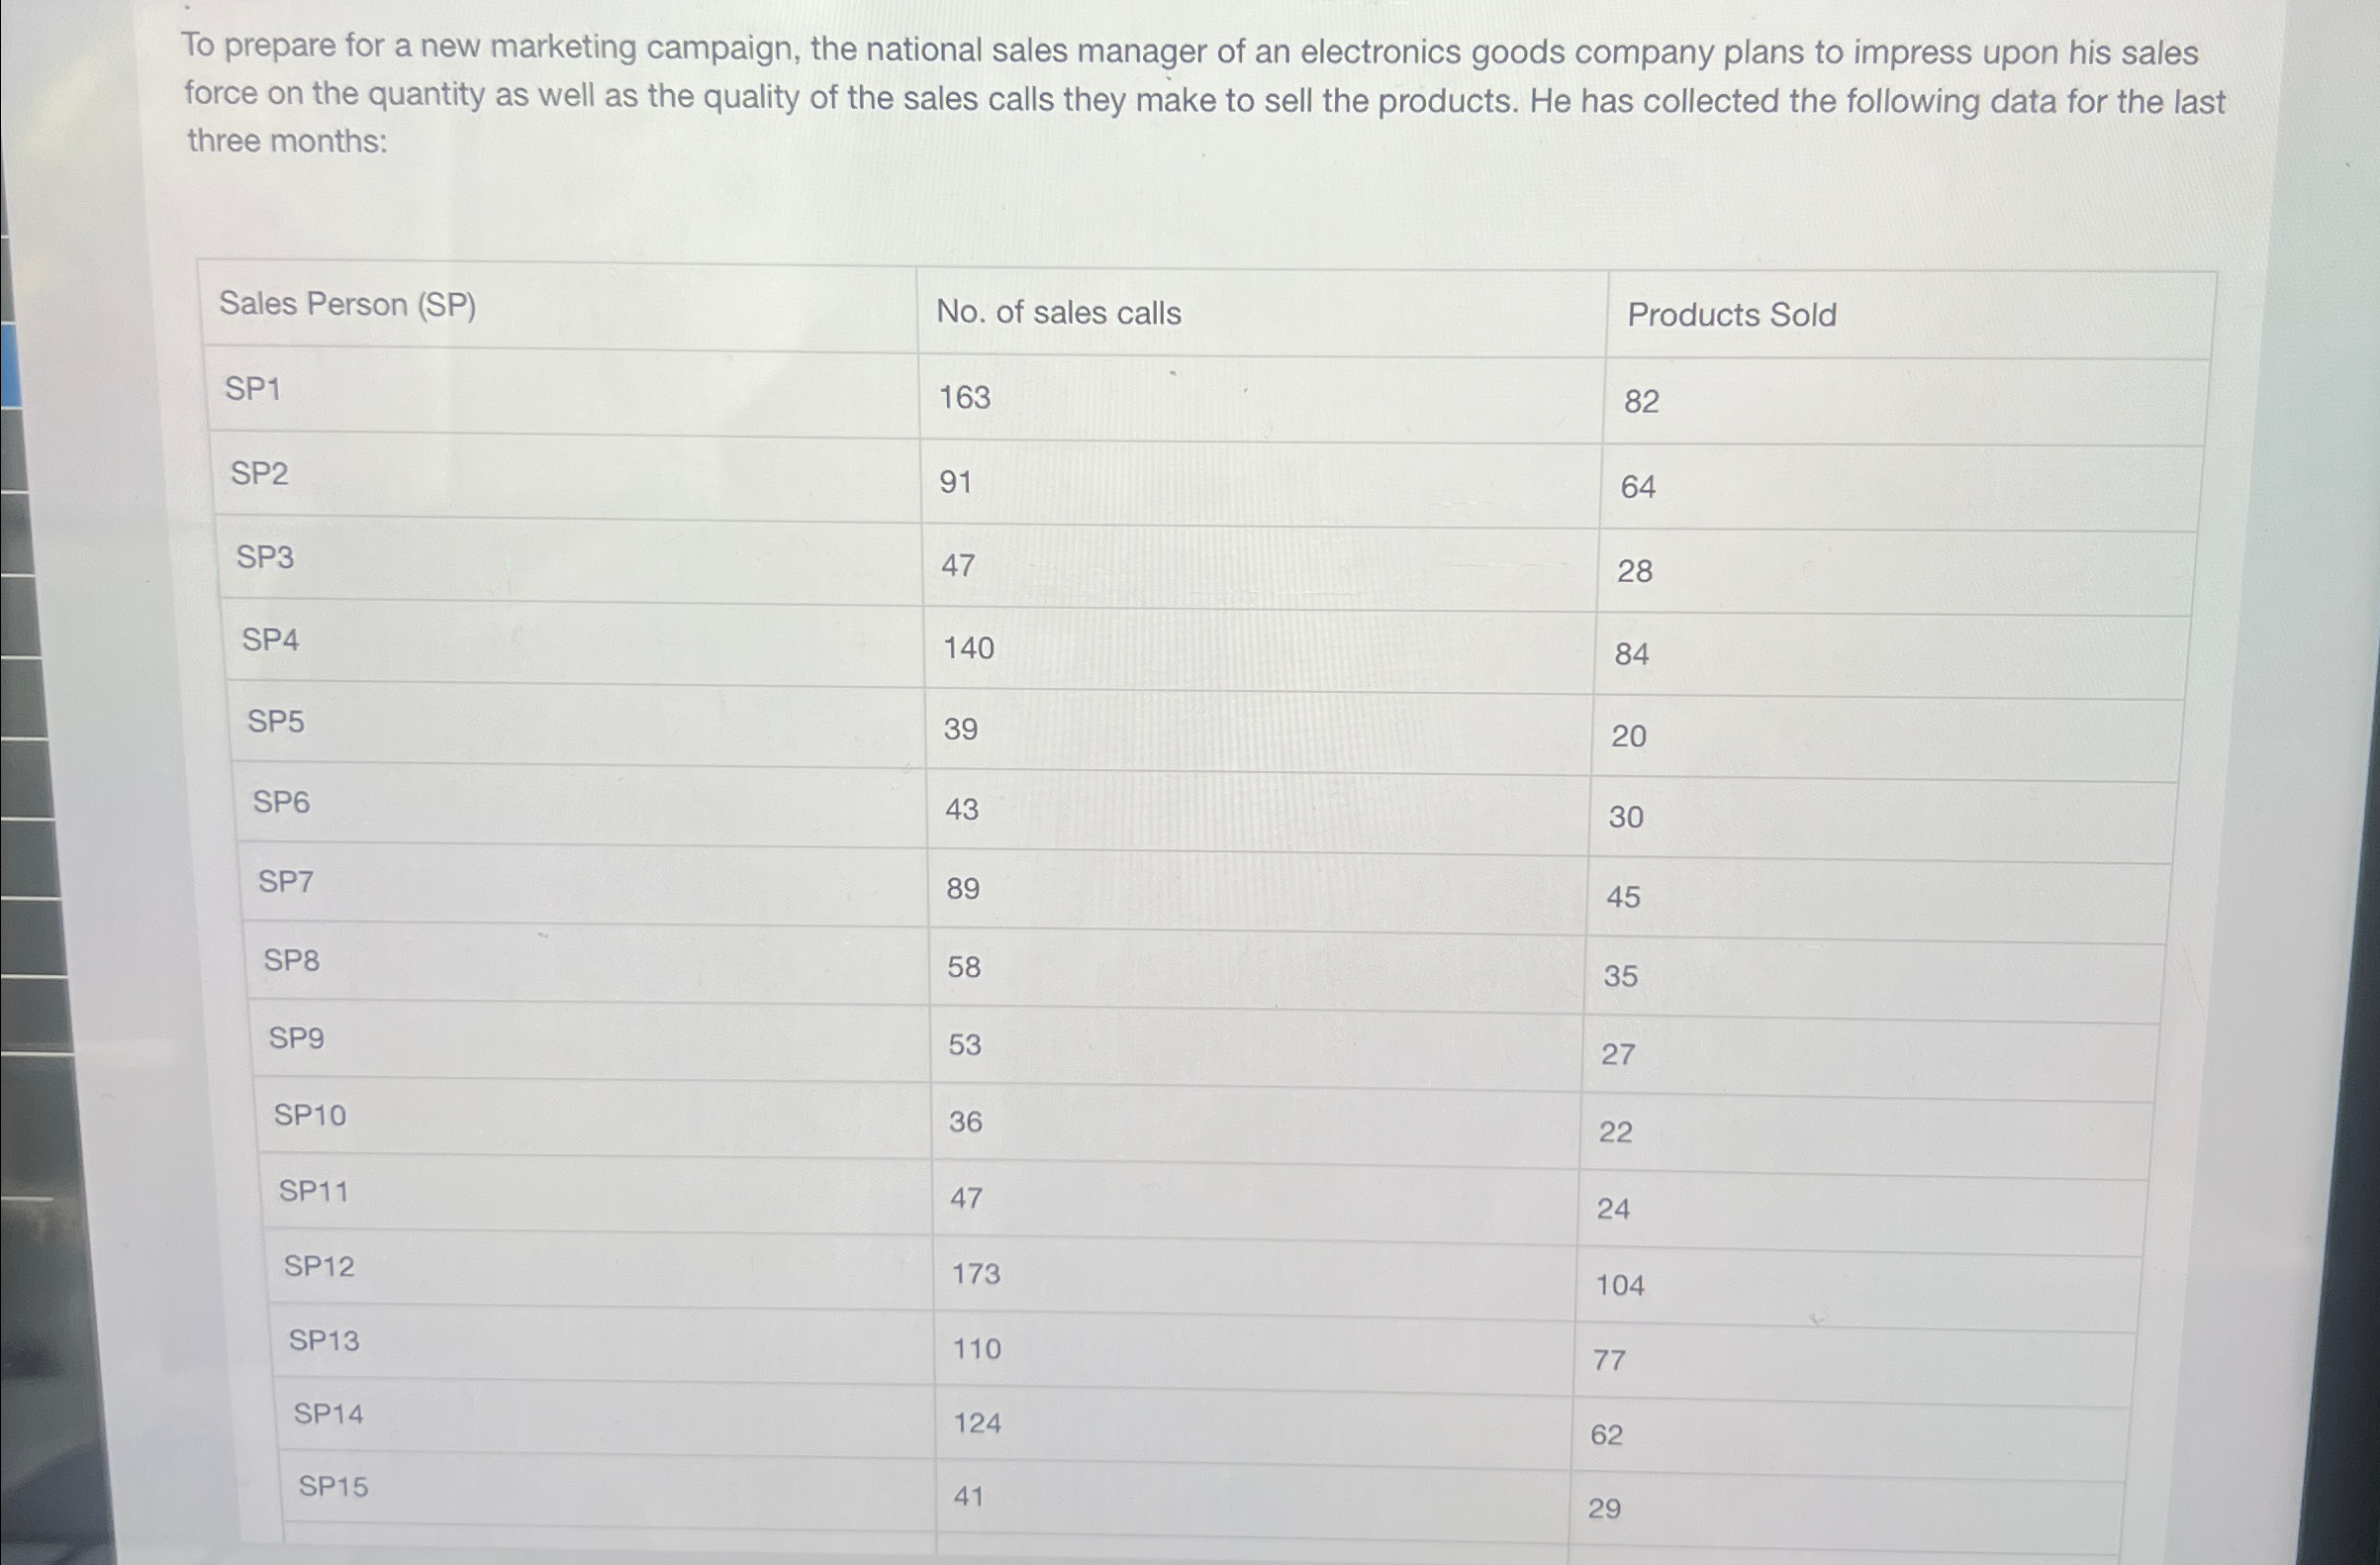Click the 163 sales calls value for SP1

[964, 398]
